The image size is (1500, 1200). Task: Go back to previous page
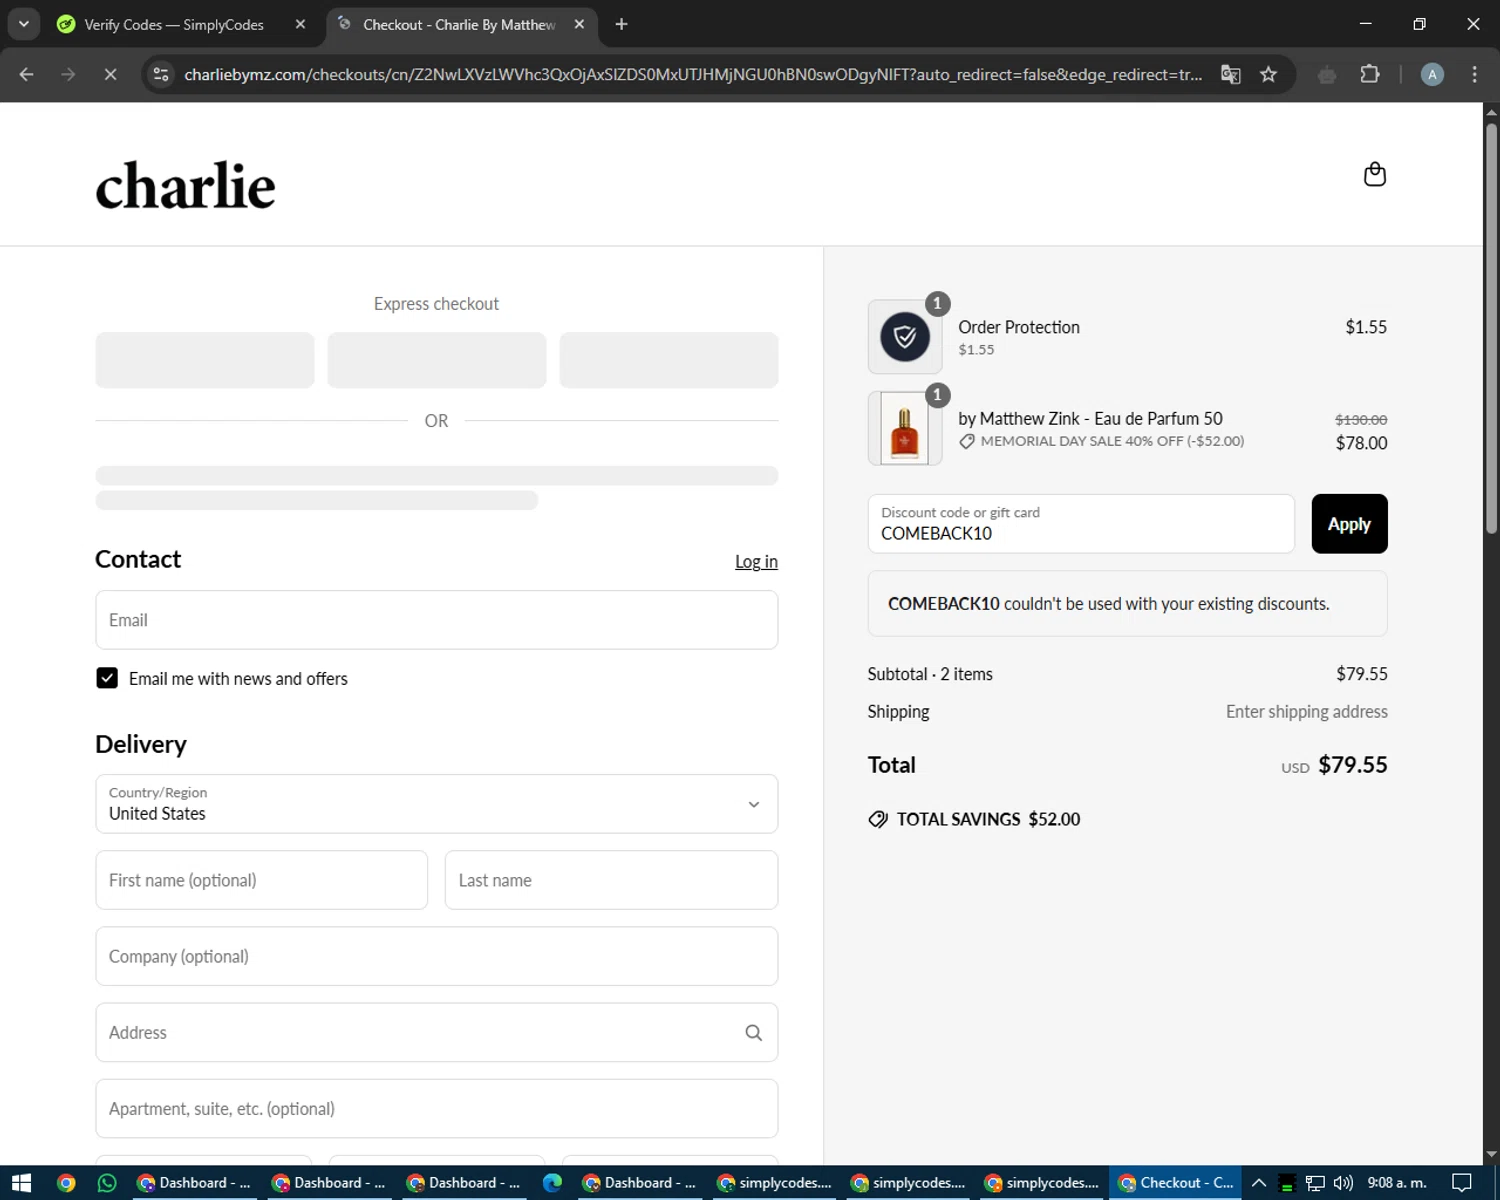click(x=27, y=74)
